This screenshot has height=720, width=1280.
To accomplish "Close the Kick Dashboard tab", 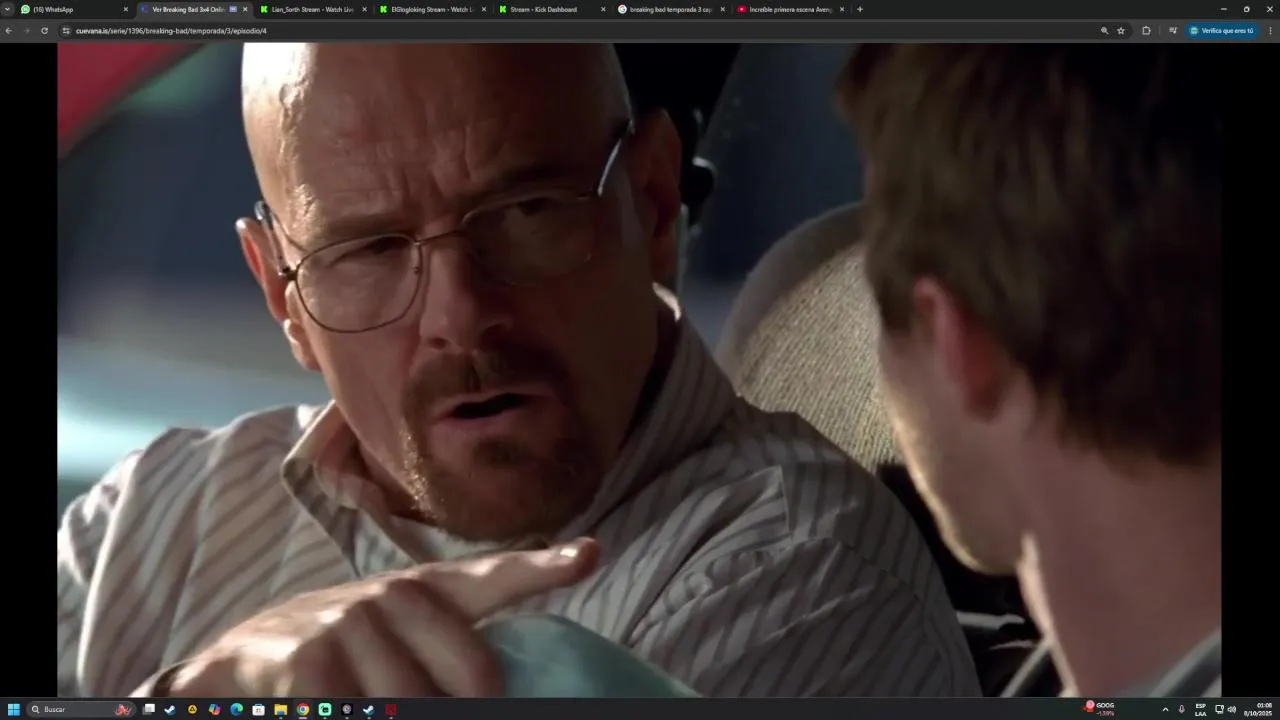I will (603, 9).
